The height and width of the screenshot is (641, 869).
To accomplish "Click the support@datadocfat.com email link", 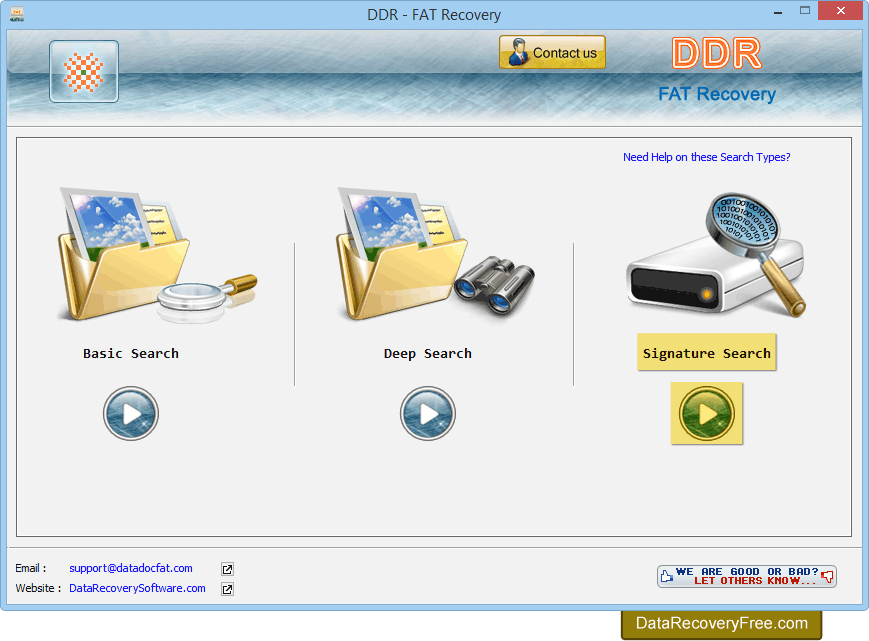I will pyautogui.click(x=131, y=568).
